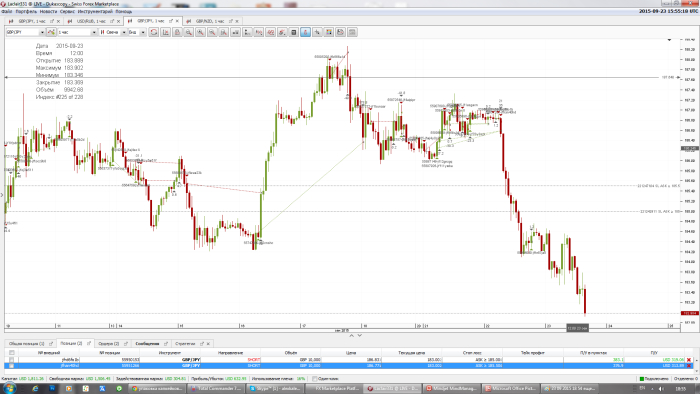Viewport: 700px width, 394px height.
Task: Open Skype from the Windows taskbar
Action: (275, 389)
